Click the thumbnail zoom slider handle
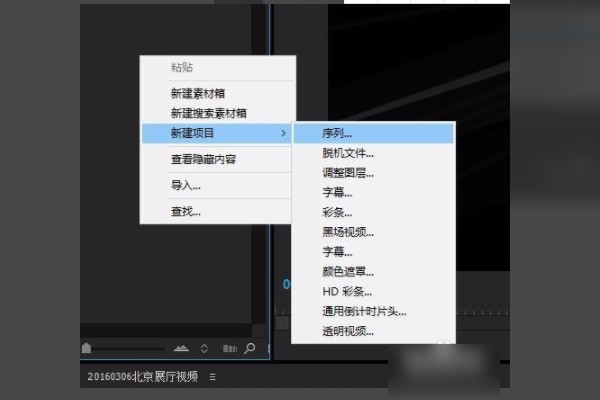 (x=87, y=348)
